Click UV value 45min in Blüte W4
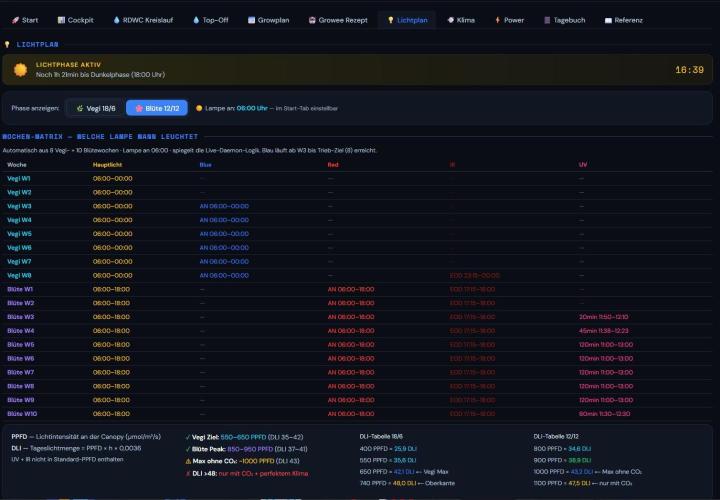720x500 pixels. tap(603, 331)
